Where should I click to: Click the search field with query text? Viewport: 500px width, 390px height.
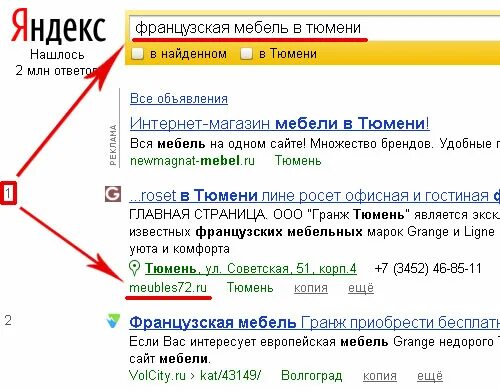(314, 28)
